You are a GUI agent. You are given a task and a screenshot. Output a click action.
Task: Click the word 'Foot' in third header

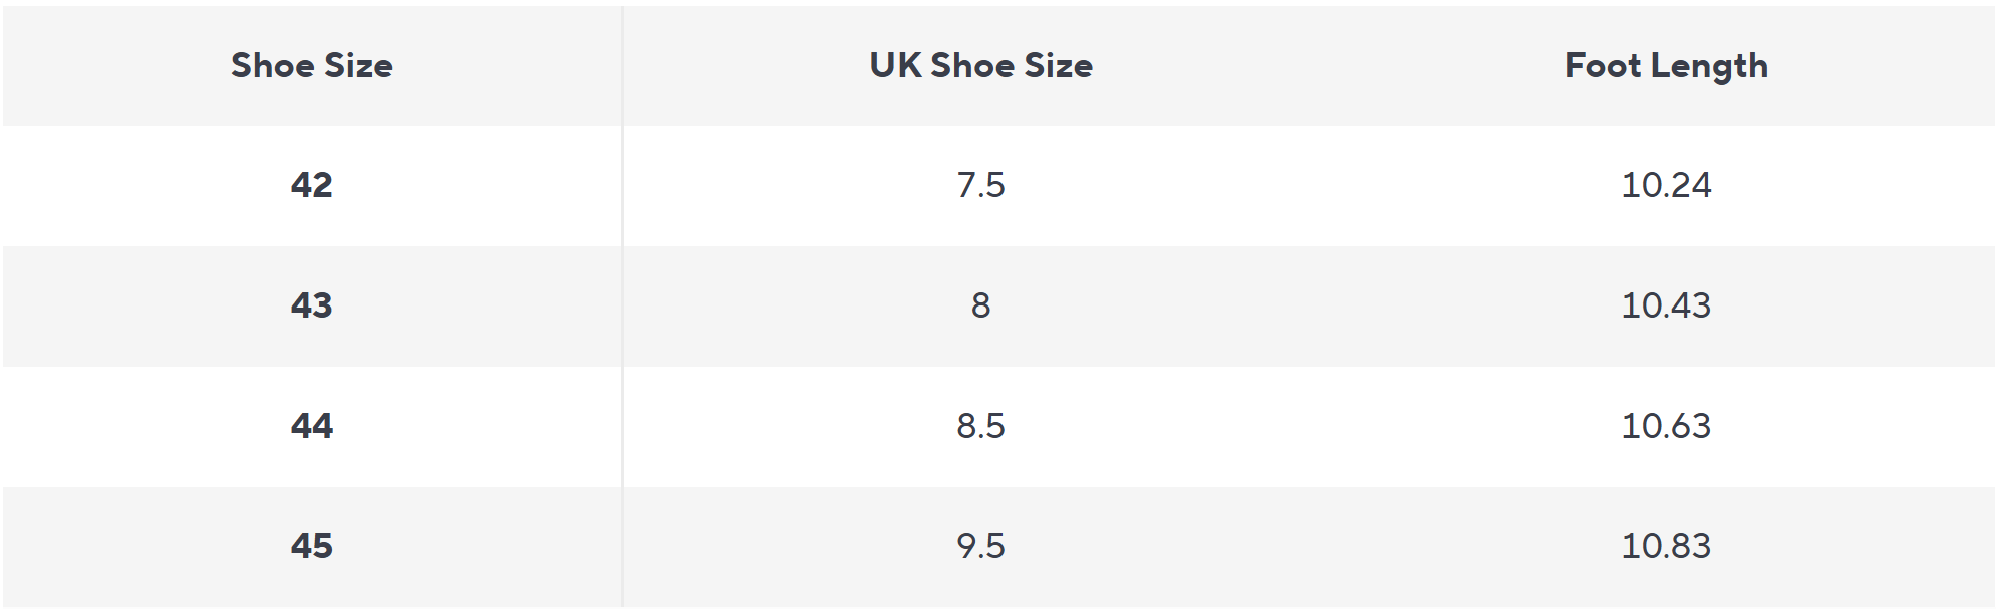(x=1603, y=66)
